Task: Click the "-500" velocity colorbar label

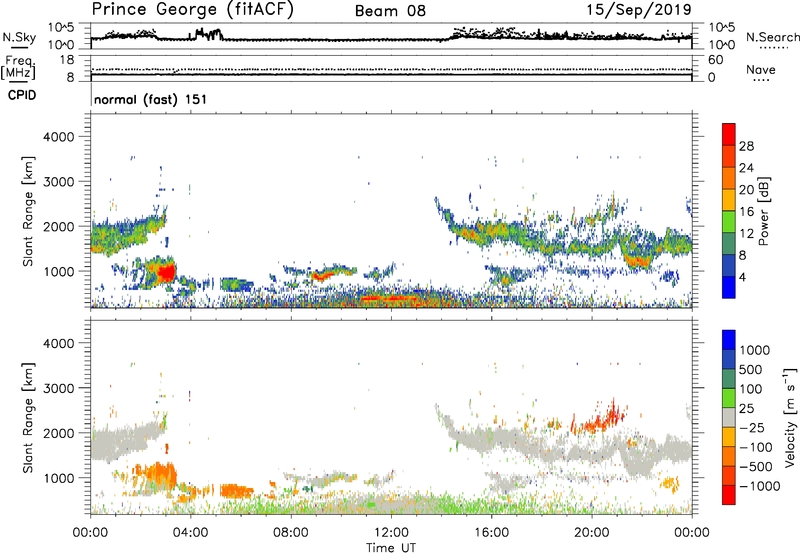Action: [756, 467]
